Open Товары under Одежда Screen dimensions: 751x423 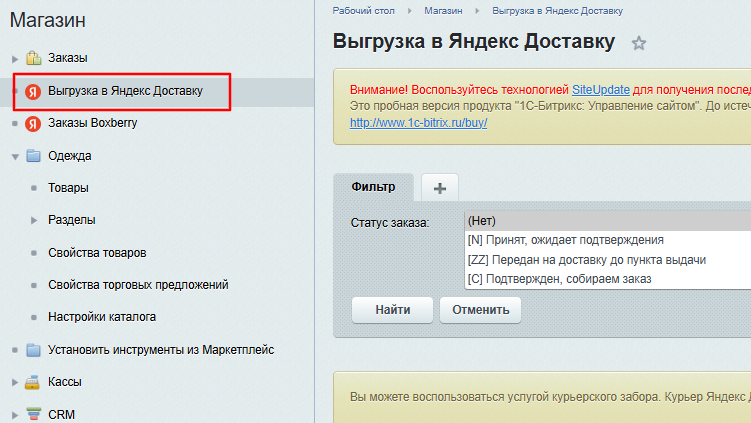point(68,188)
